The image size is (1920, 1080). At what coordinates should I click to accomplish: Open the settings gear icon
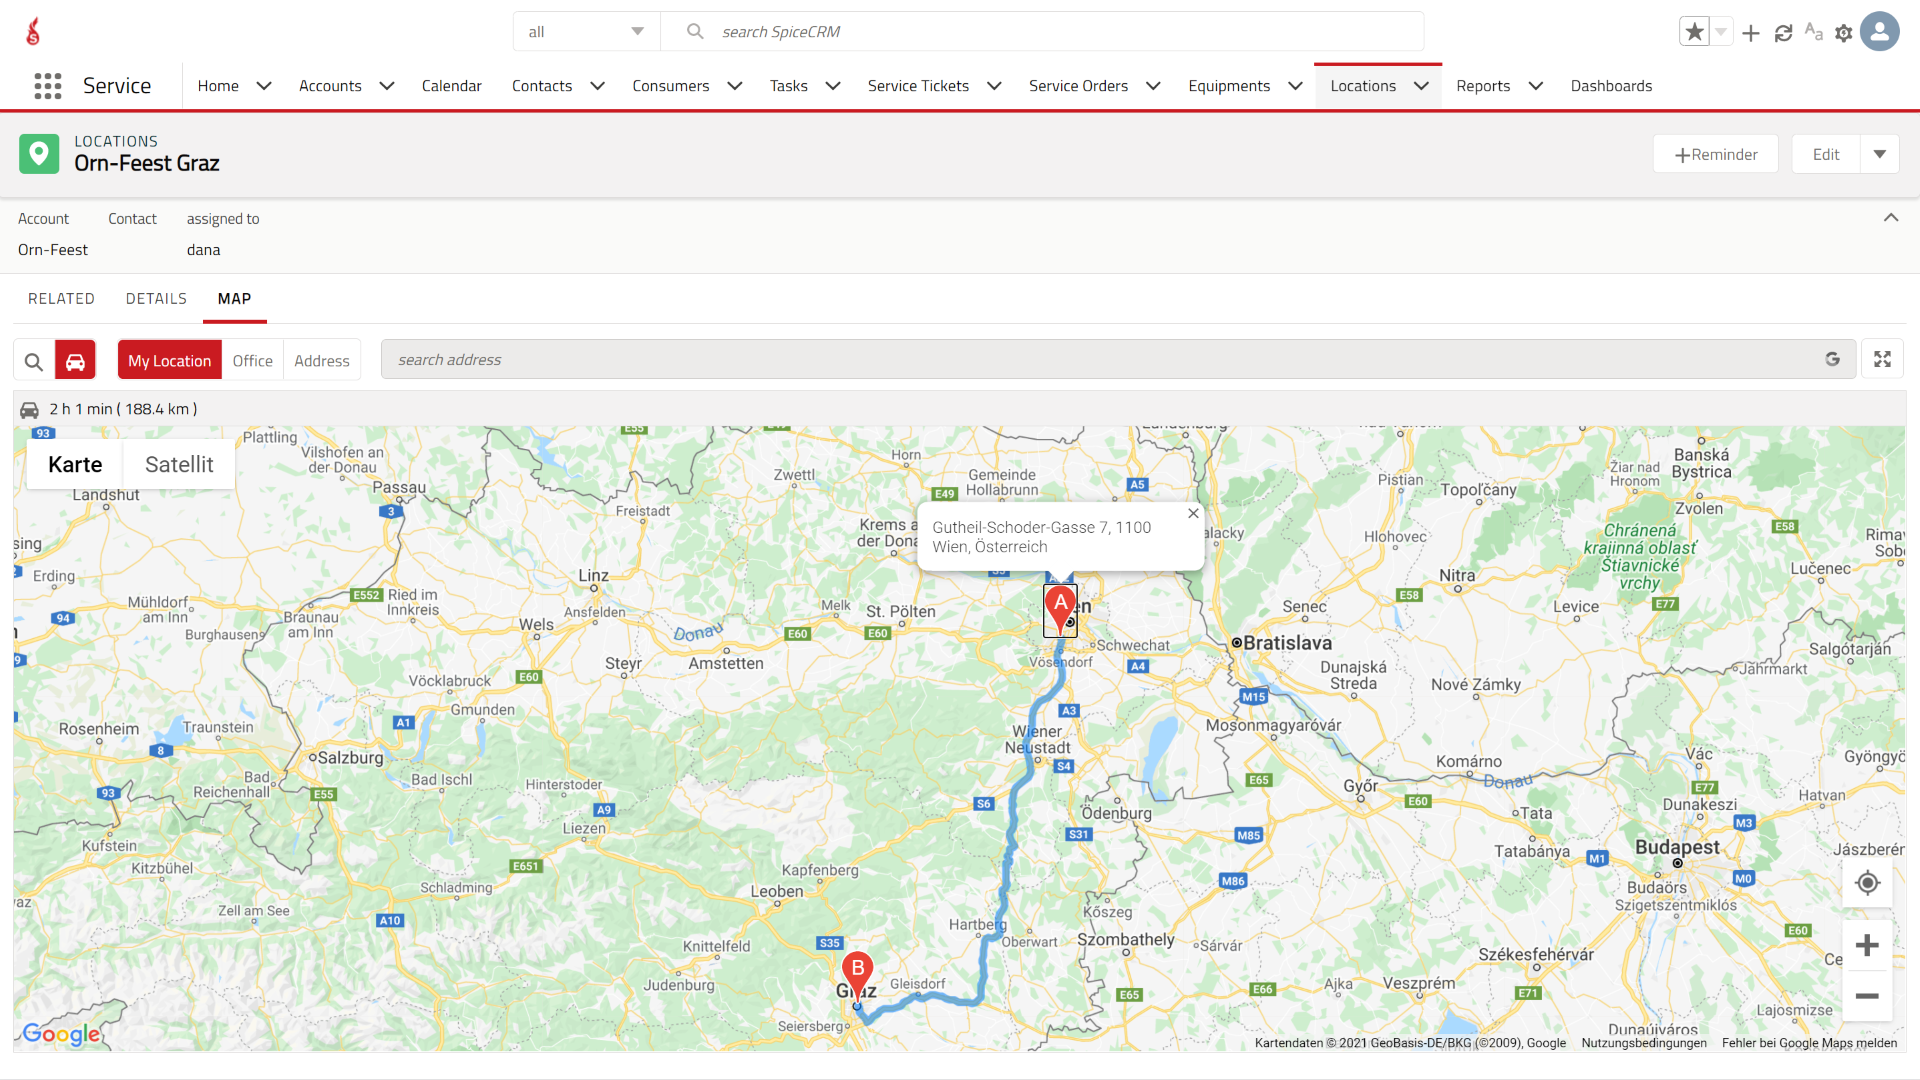(x=1844, y=33)
